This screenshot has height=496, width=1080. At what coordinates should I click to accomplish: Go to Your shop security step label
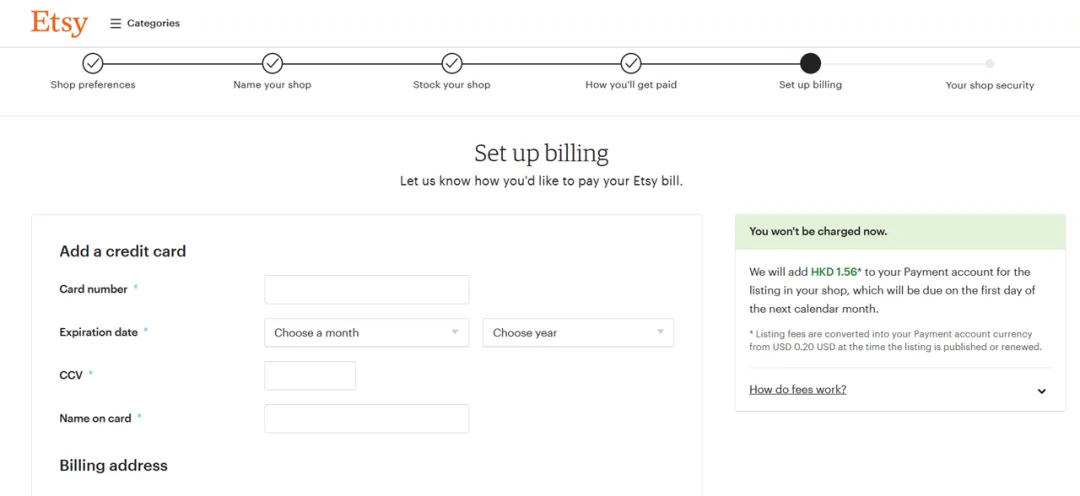pos(990,86)
